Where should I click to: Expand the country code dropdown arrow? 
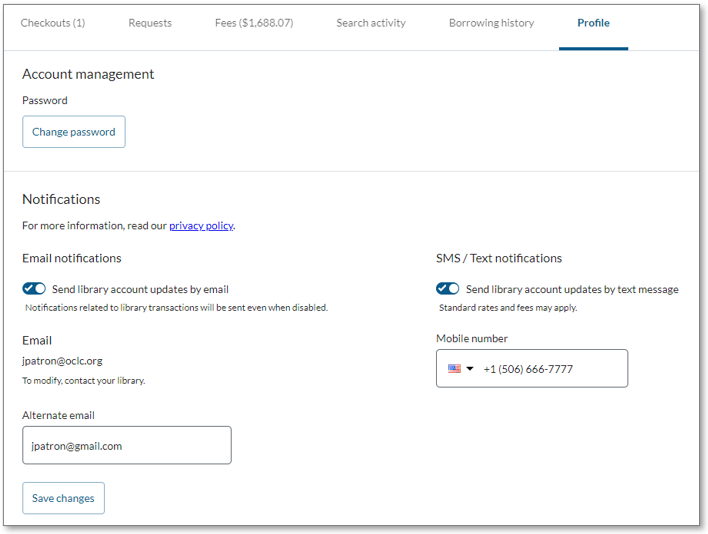pos(470,369)
